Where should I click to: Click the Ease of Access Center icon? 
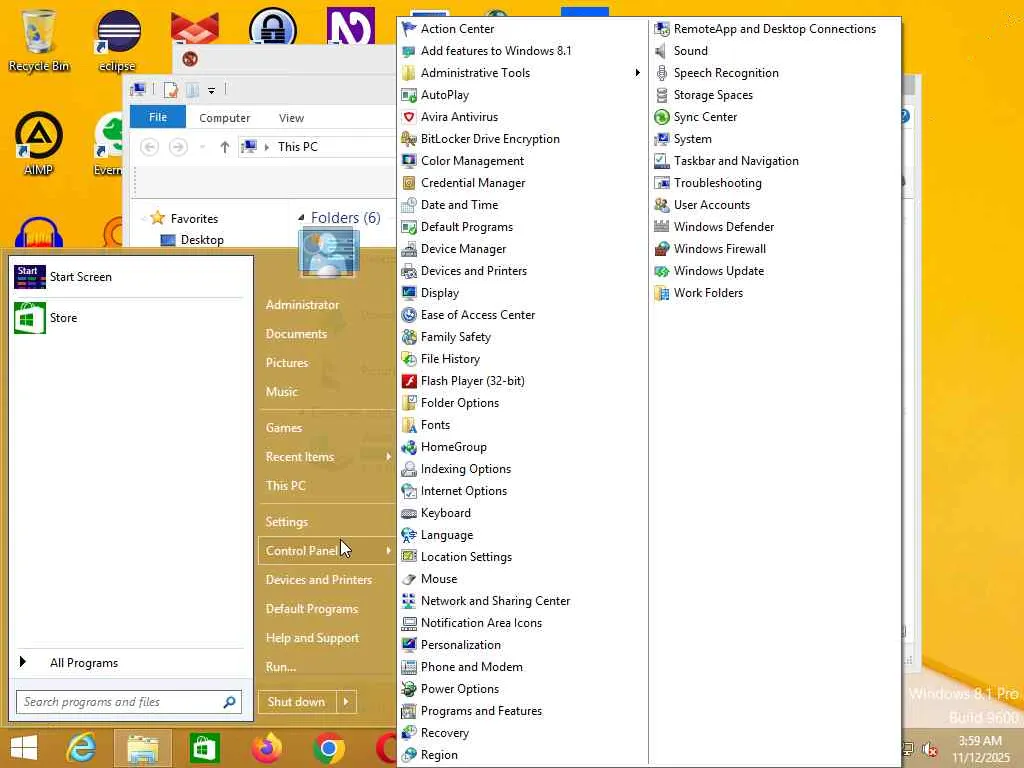coord(409,315)
